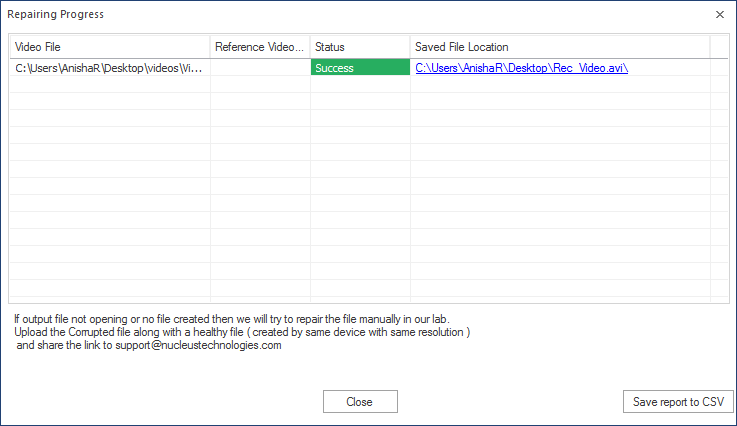This screenshot has width=737, height=426.
Task: Click the Repairing Progress title bar
Action: tap(357, 15)
